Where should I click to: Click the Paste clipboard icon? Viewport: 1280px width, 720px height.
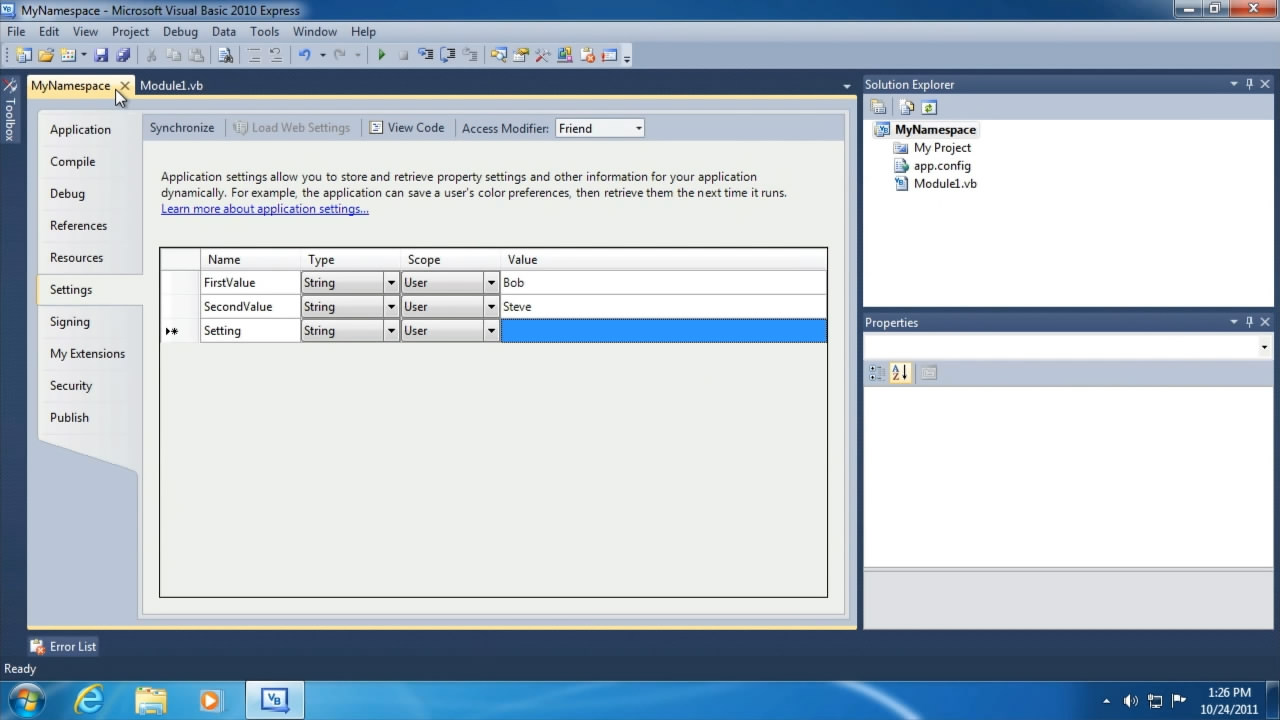click(196, 55)
